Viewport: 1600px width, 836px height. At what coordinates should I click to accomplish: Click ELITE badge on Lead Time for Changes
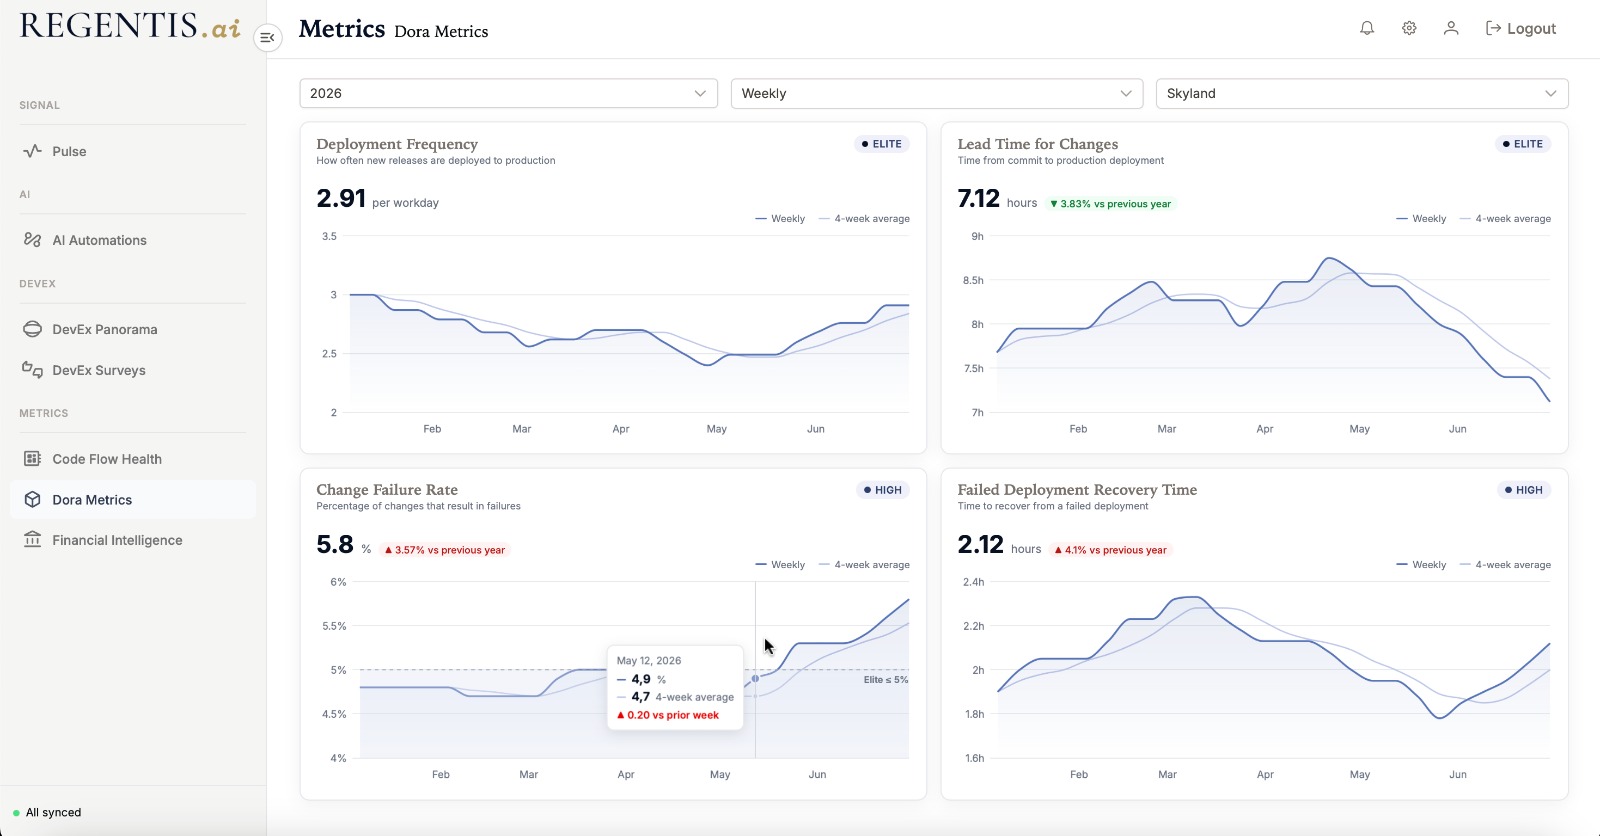pyautogui.click(x=1523, y=144)
